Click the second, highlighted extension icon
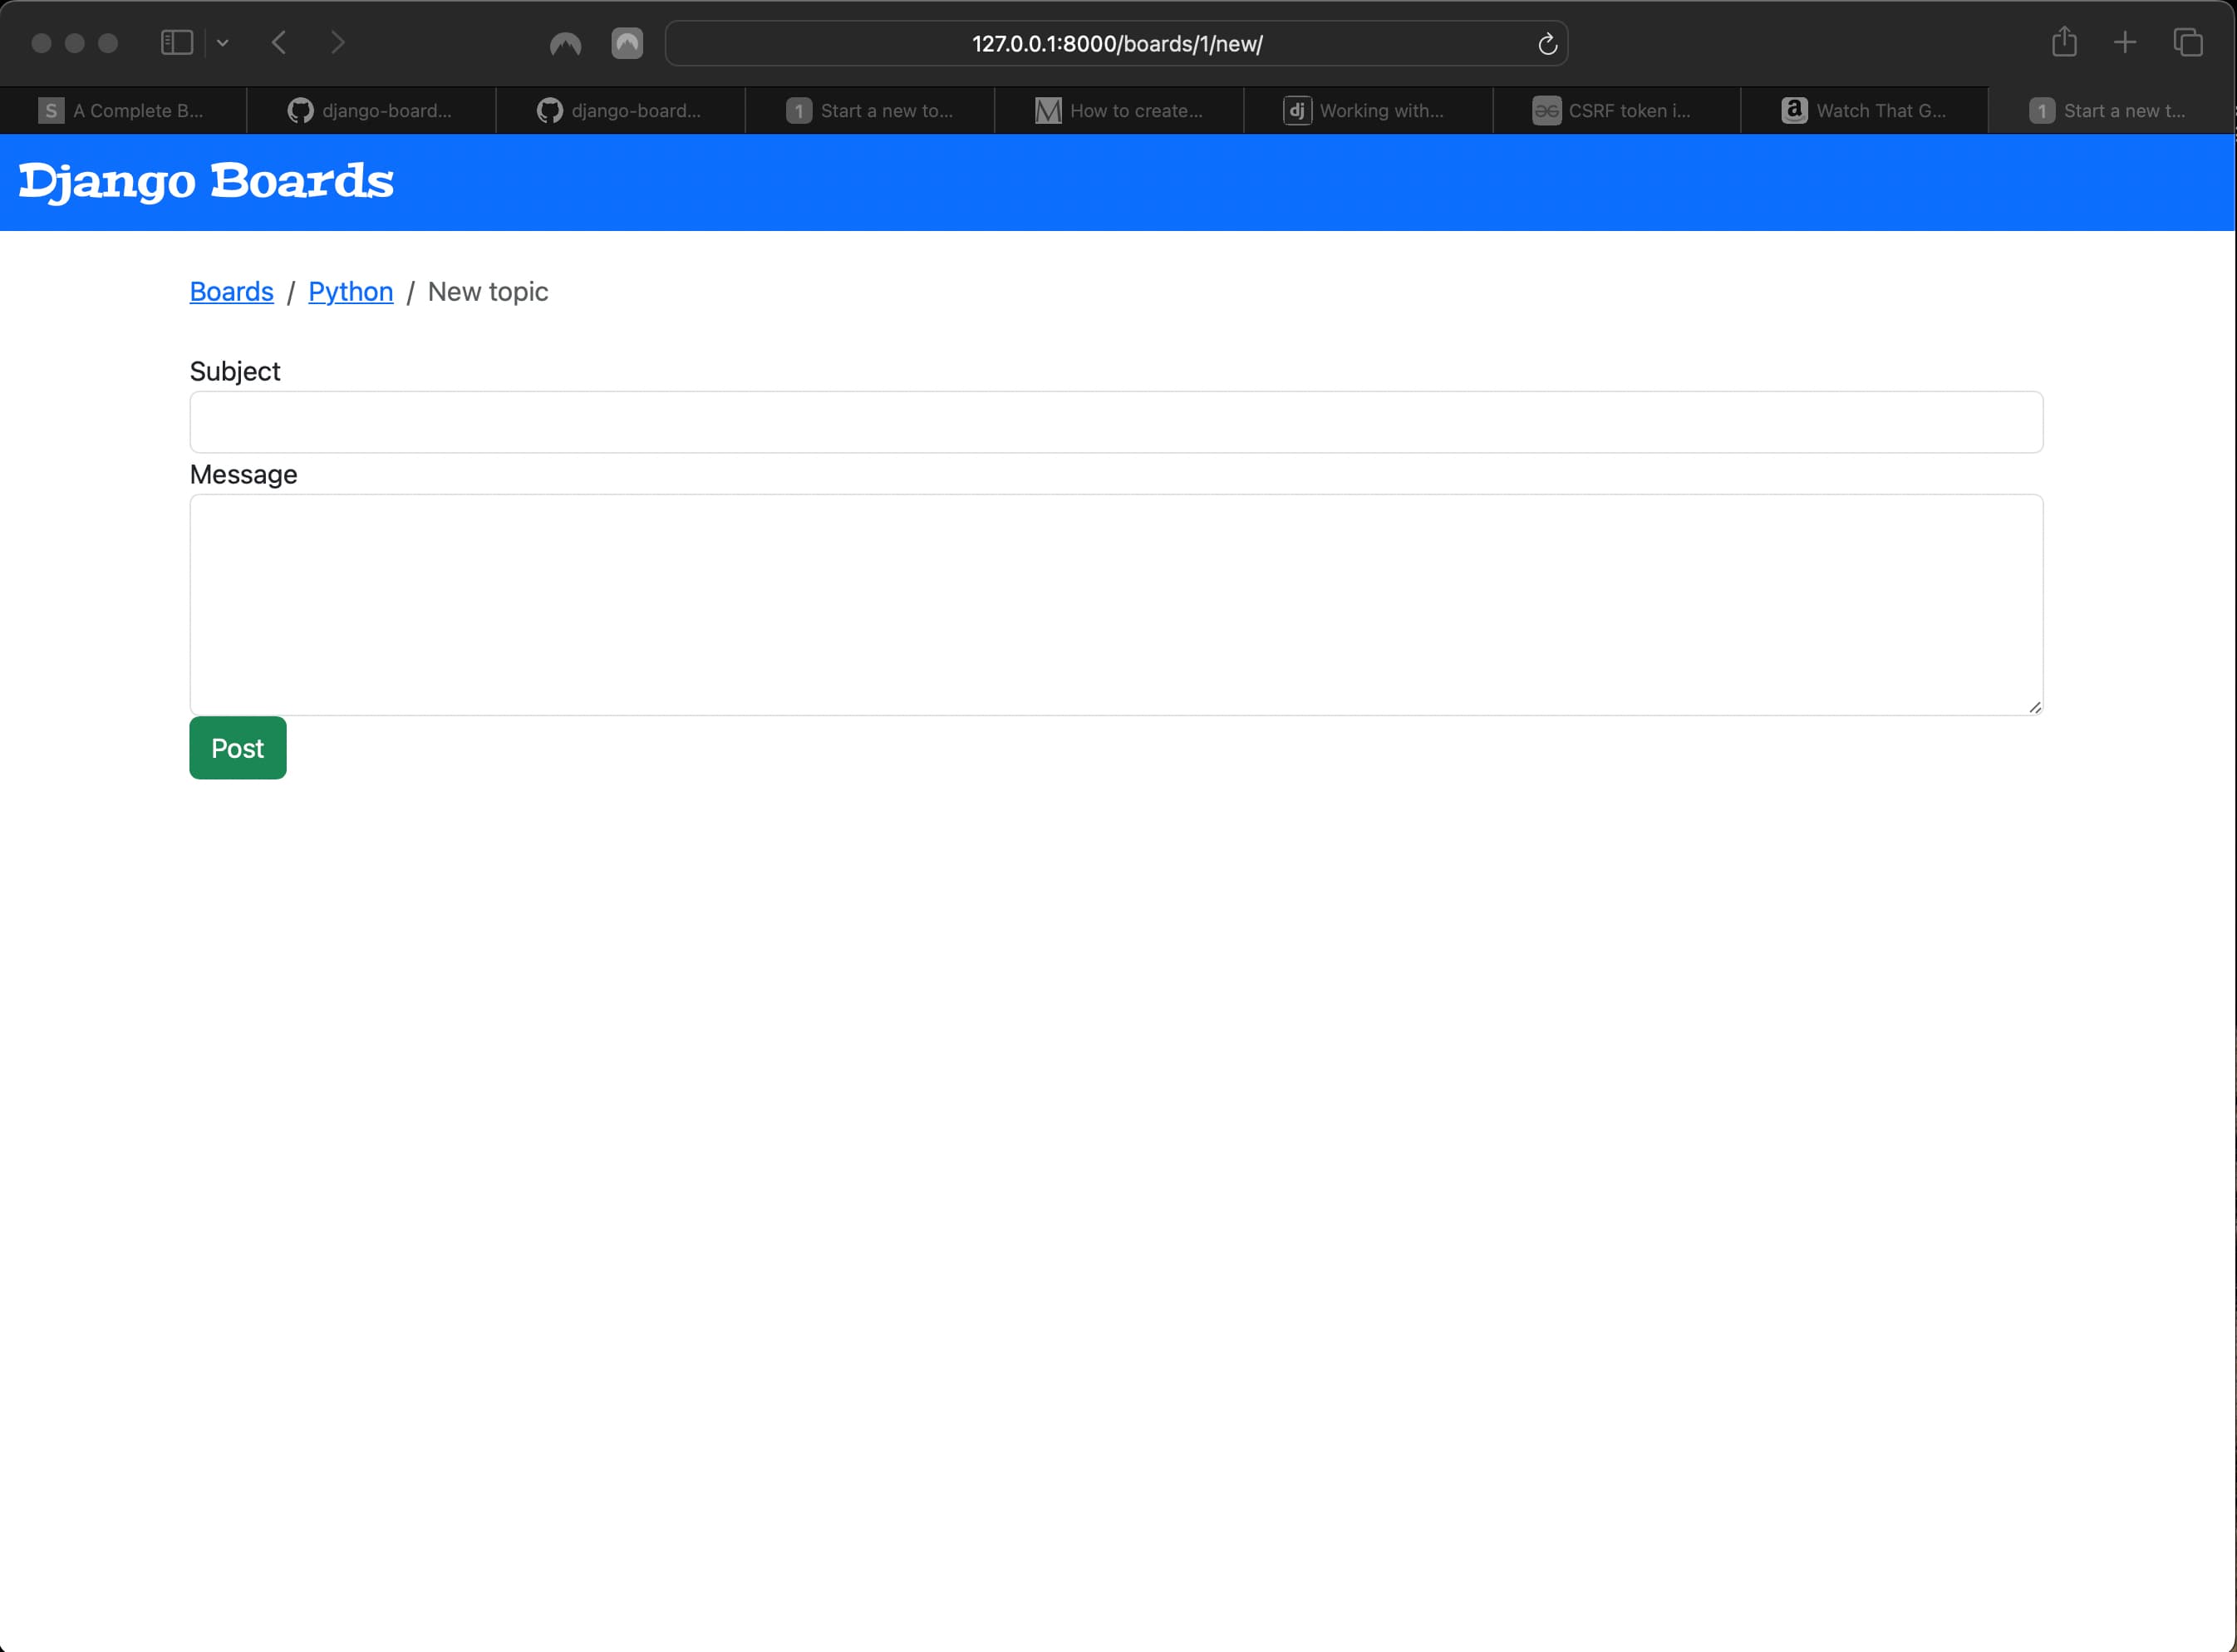The width and height of the screenshot is (2237, 1652). click(x=627, y=43)
